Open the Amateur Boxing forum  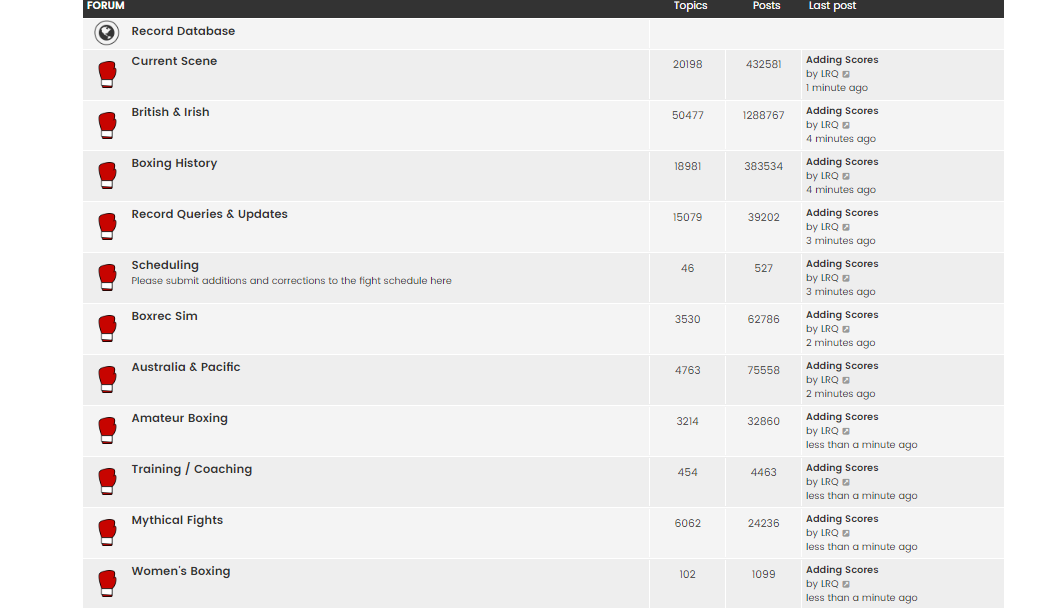point(179,418)
